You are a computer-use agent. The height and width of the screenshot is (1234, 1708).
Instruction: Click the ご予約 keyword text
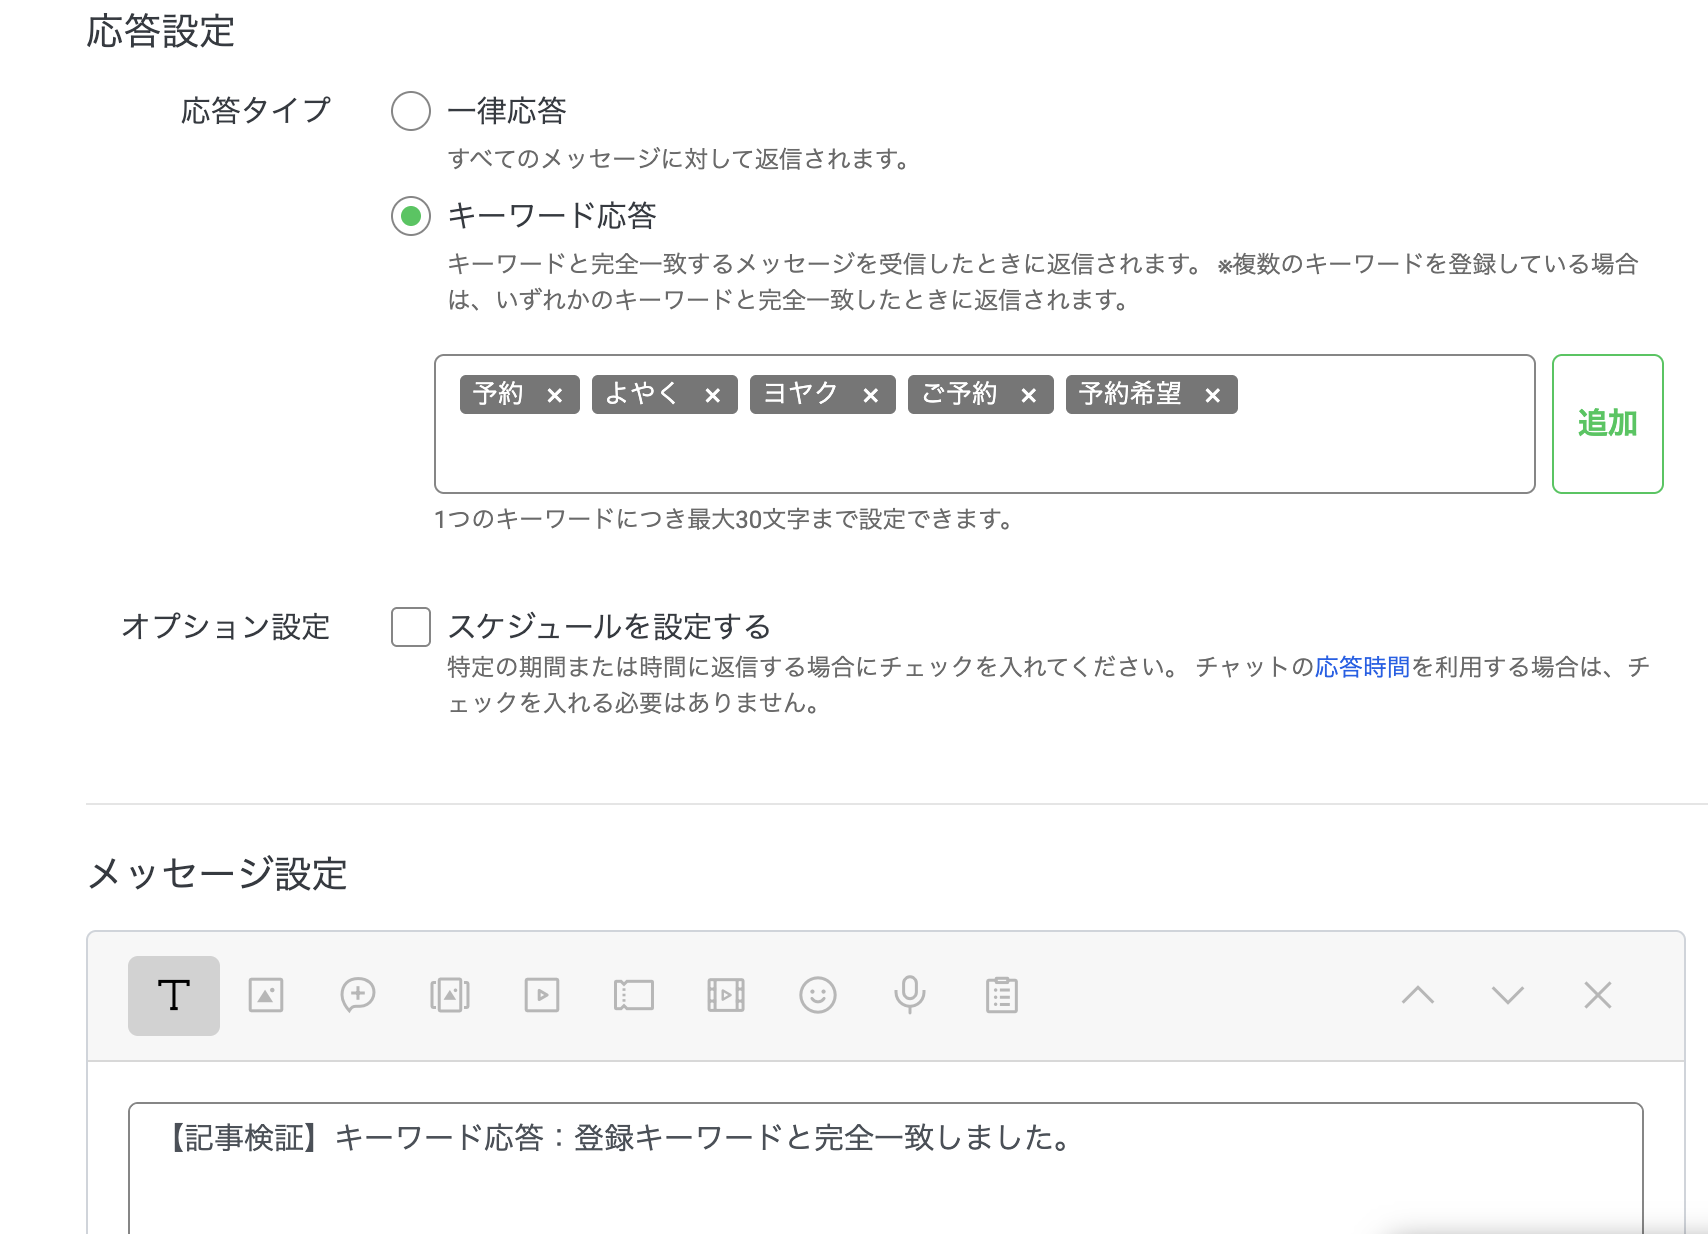click(959, 394)
